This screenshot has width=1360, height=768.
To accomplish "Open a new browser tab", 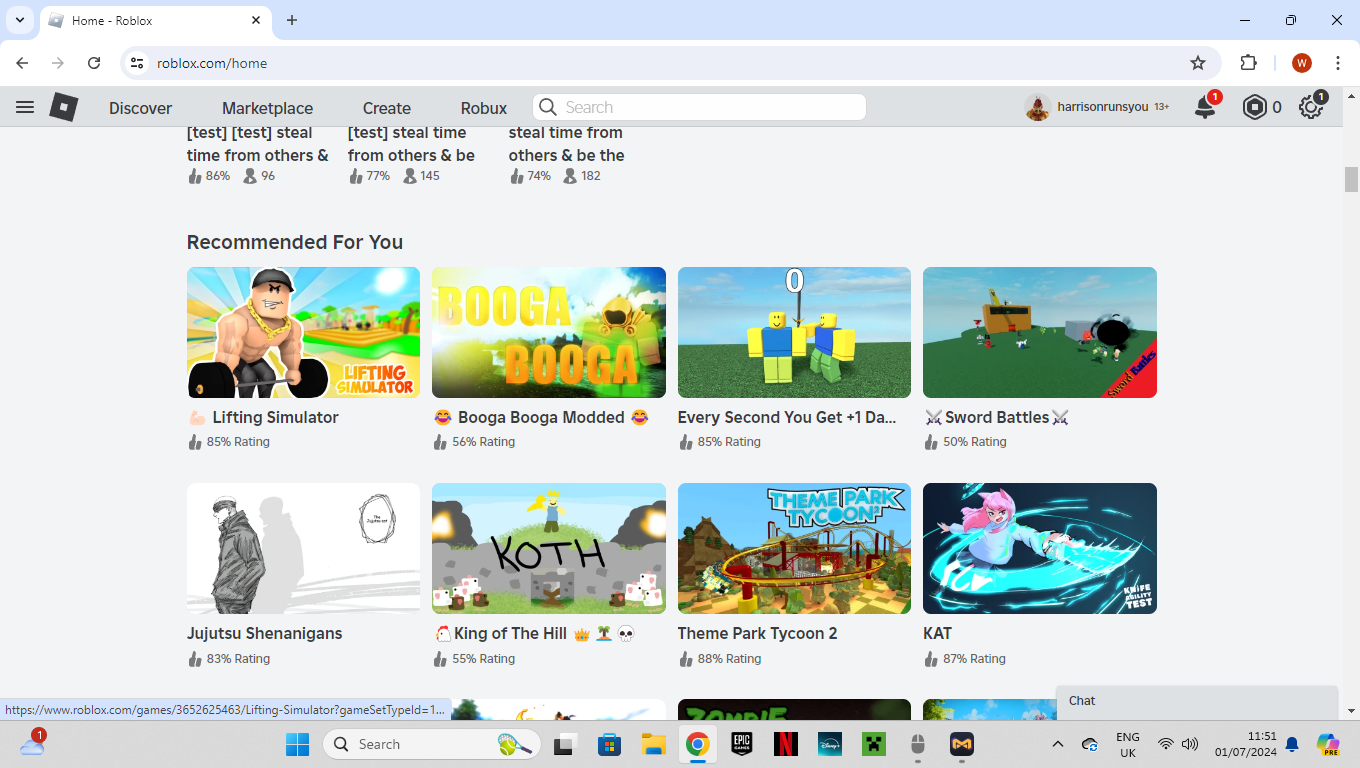I will pyautogui.click(x=292, y=20).
